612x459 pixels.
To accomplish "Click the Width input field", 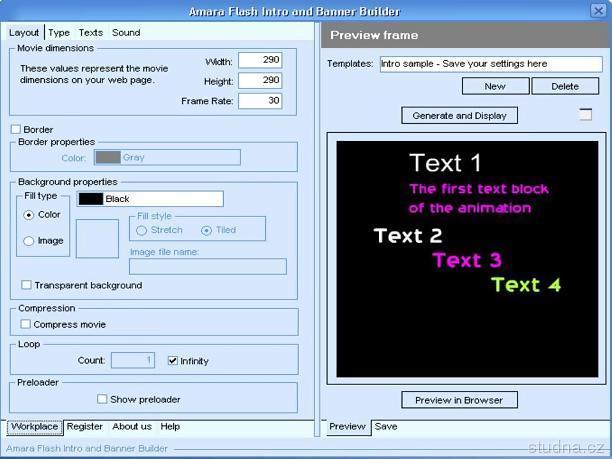I will (260, 60).
